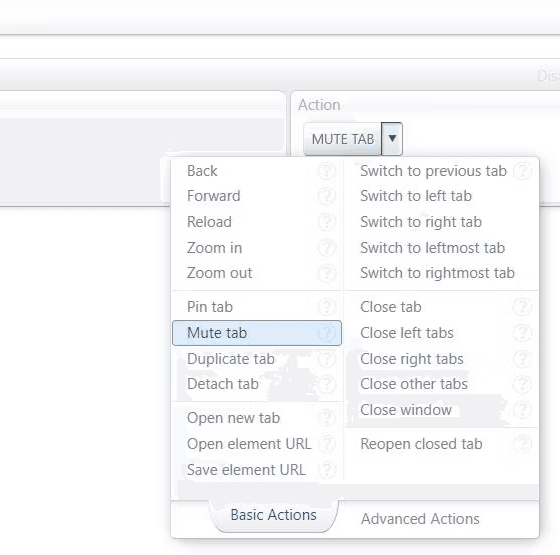
Task: Click help icon beside Close window
Action: (522, 410)
